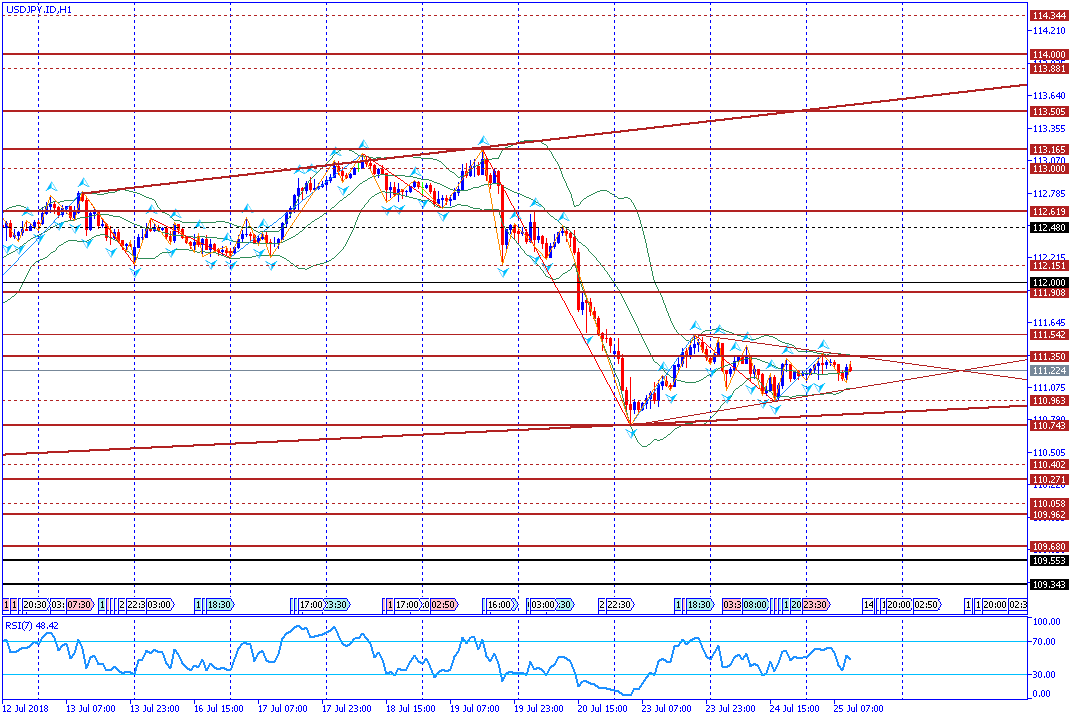This screenshot has width=1080, height=720.
Task: Click the pink 07:30 event marker
Action: (79, 604)
